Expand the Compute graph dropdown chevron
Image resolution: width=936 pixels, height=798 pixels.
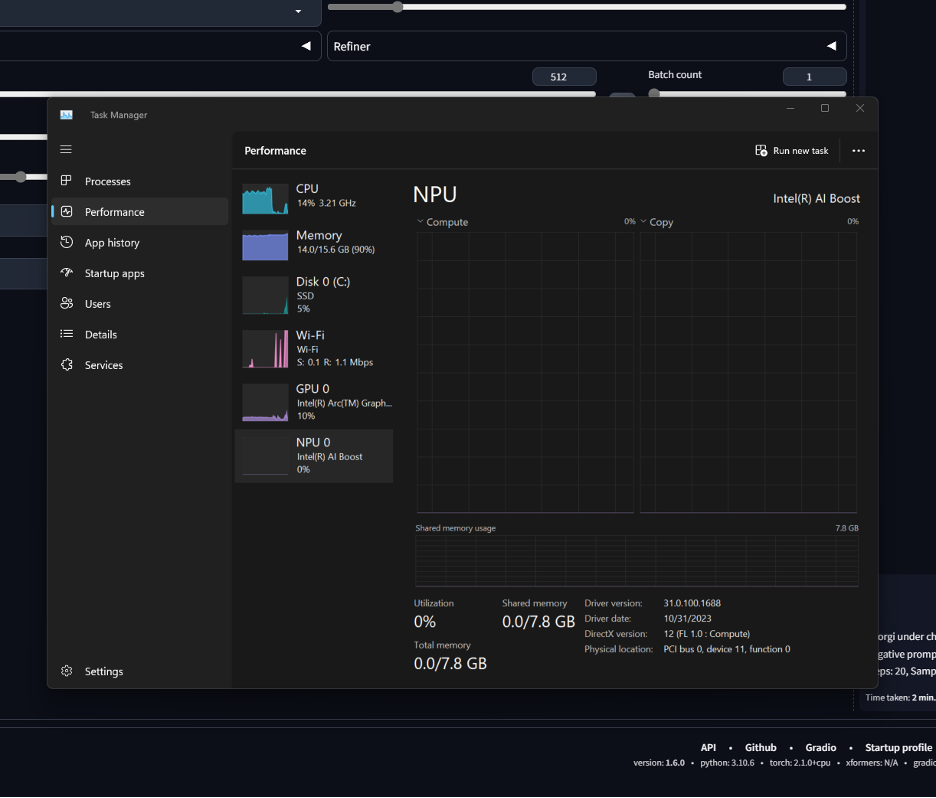420,222
